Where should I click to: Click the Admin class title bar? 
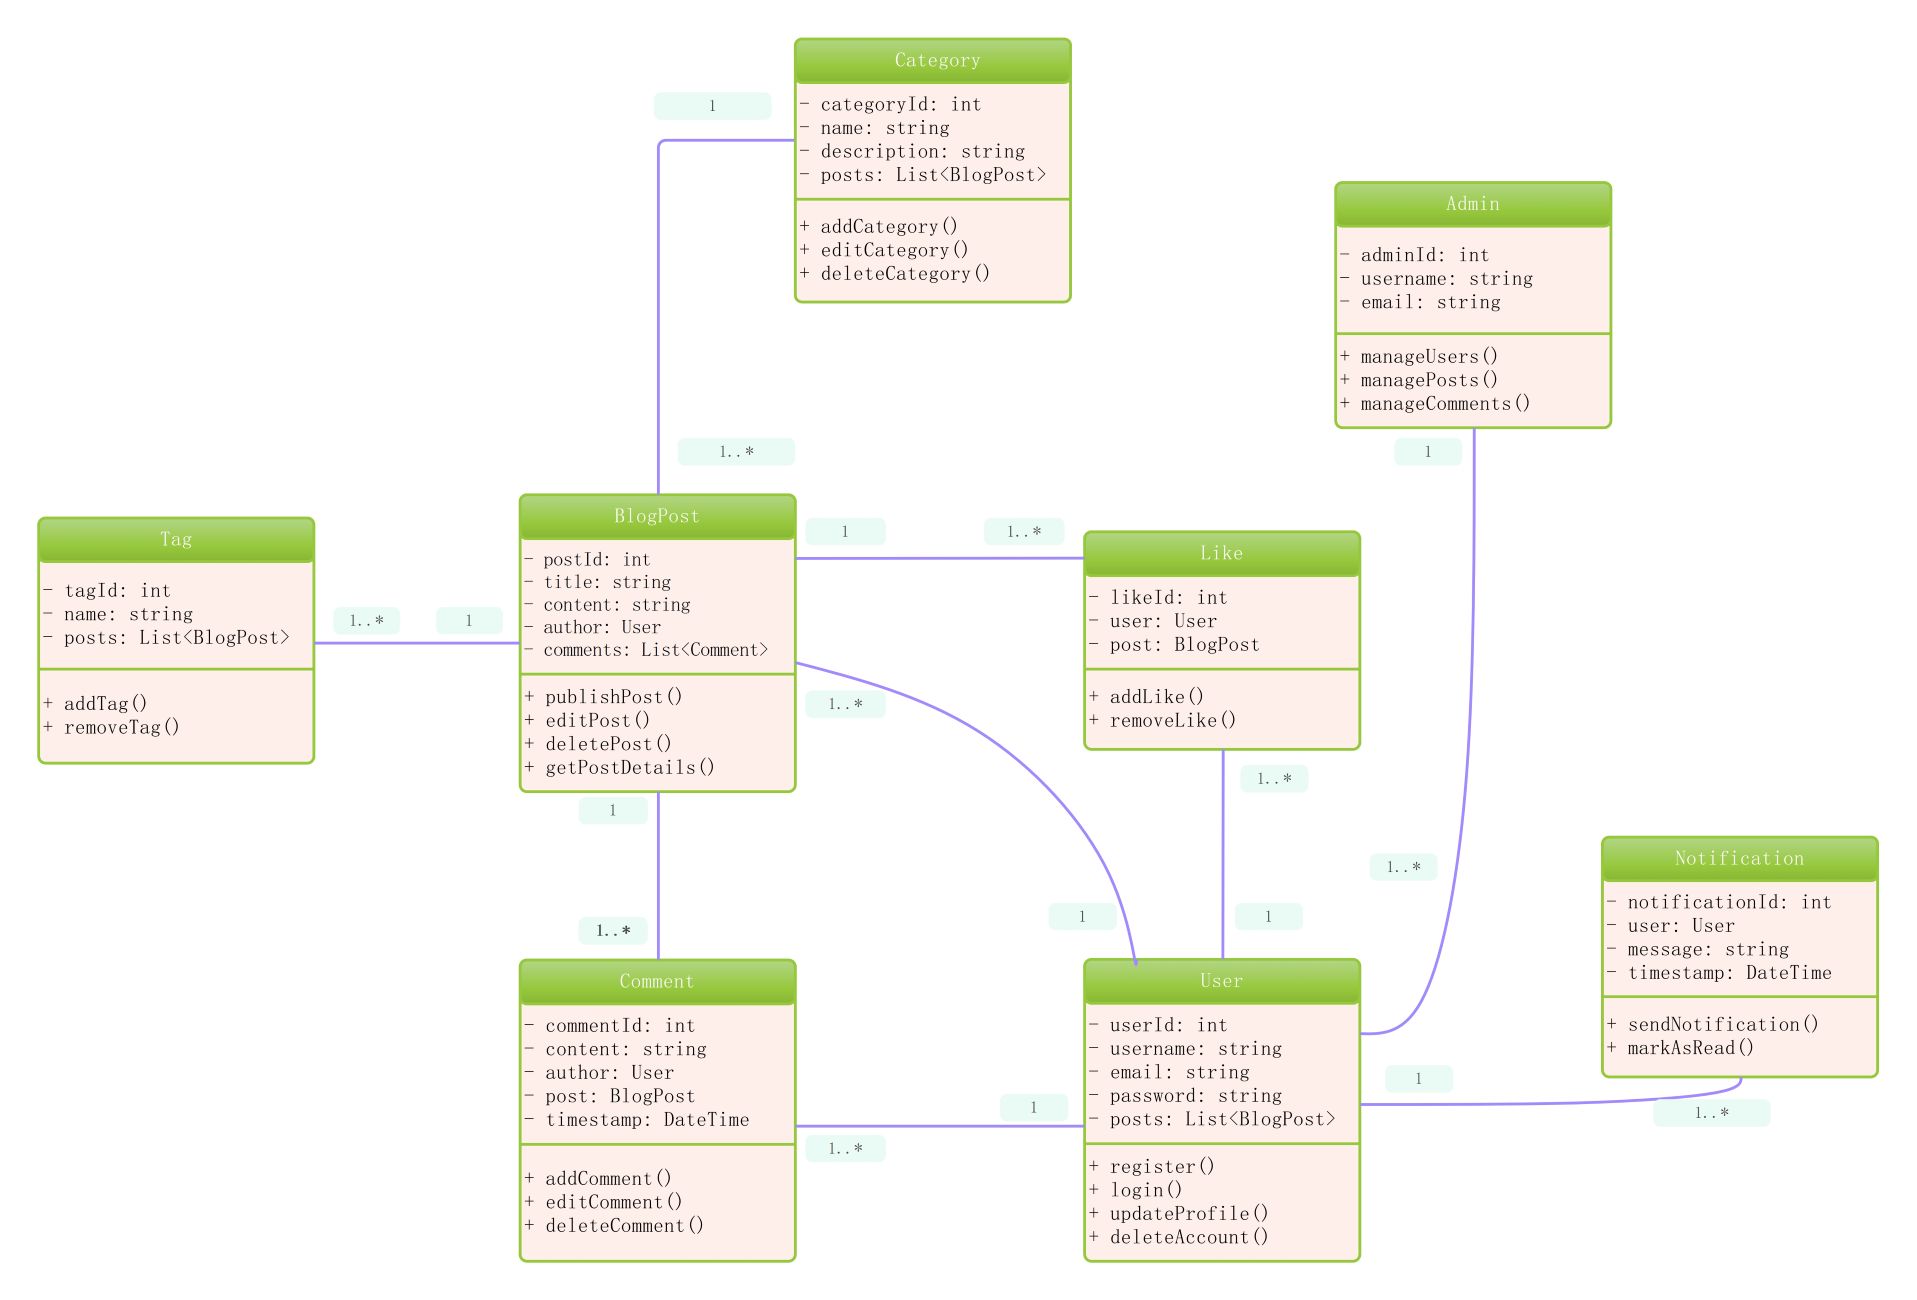(1472, 204)
